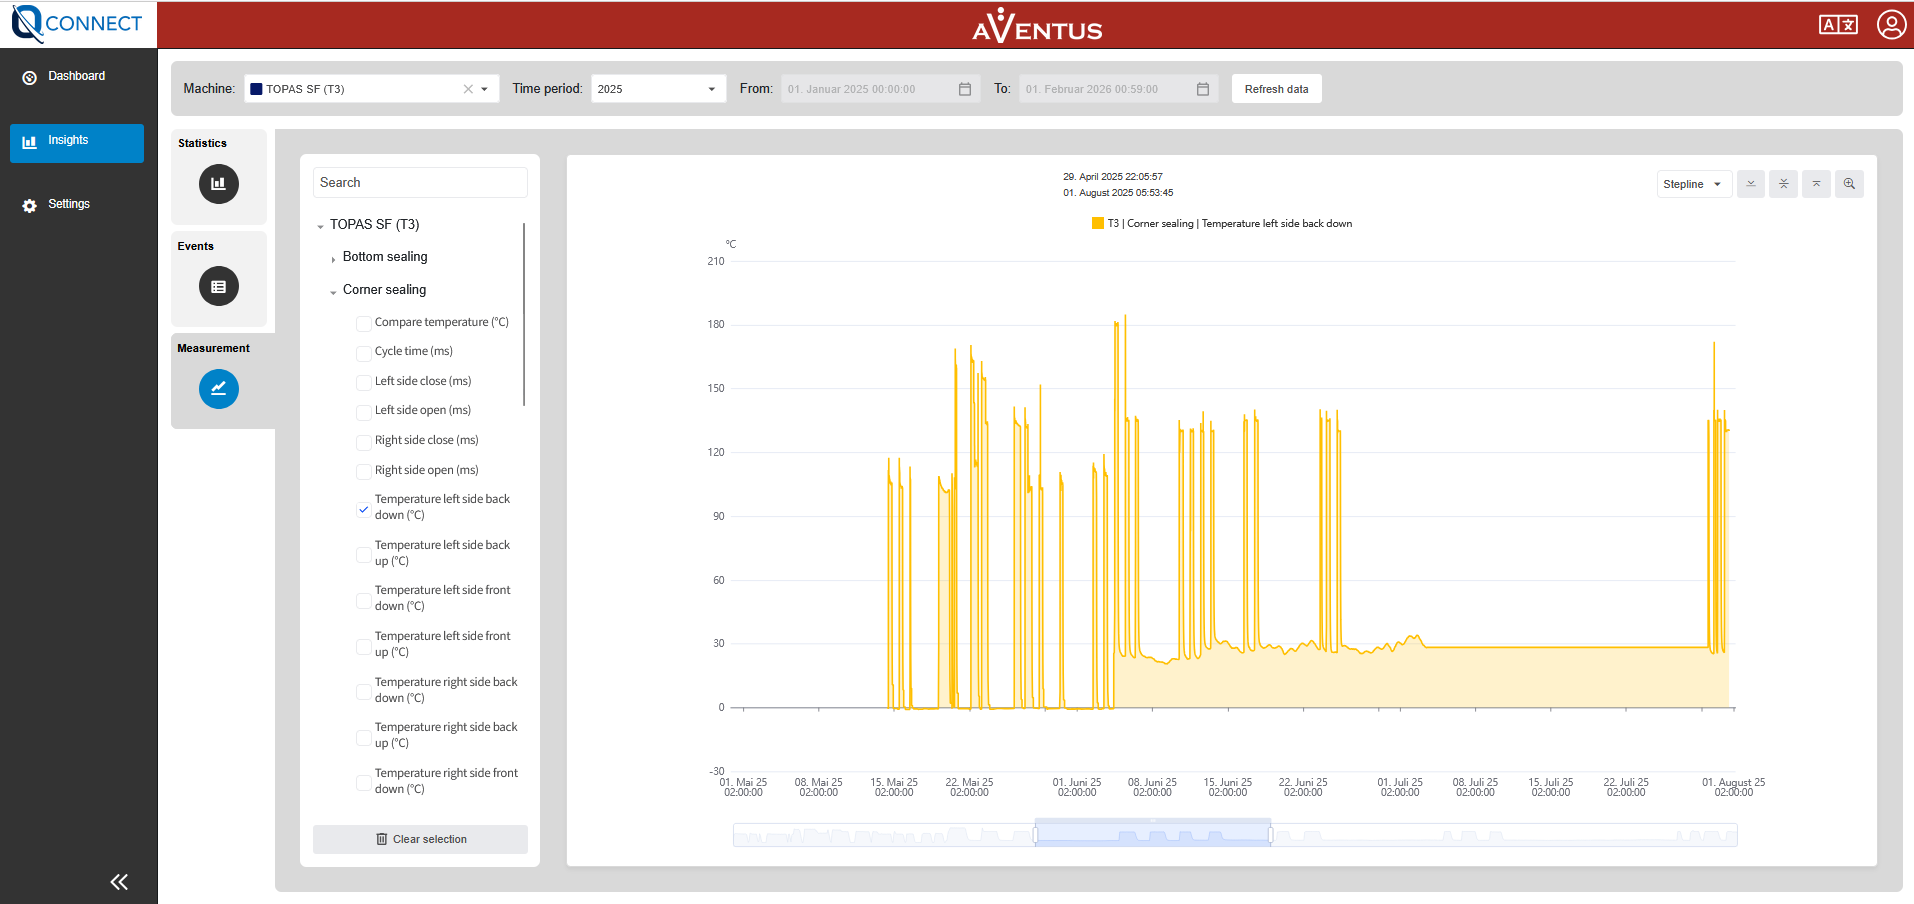Viewport: 1914px width, 904px height.
Task: Click the measurement Search field
Action: (x=420, y=182)
